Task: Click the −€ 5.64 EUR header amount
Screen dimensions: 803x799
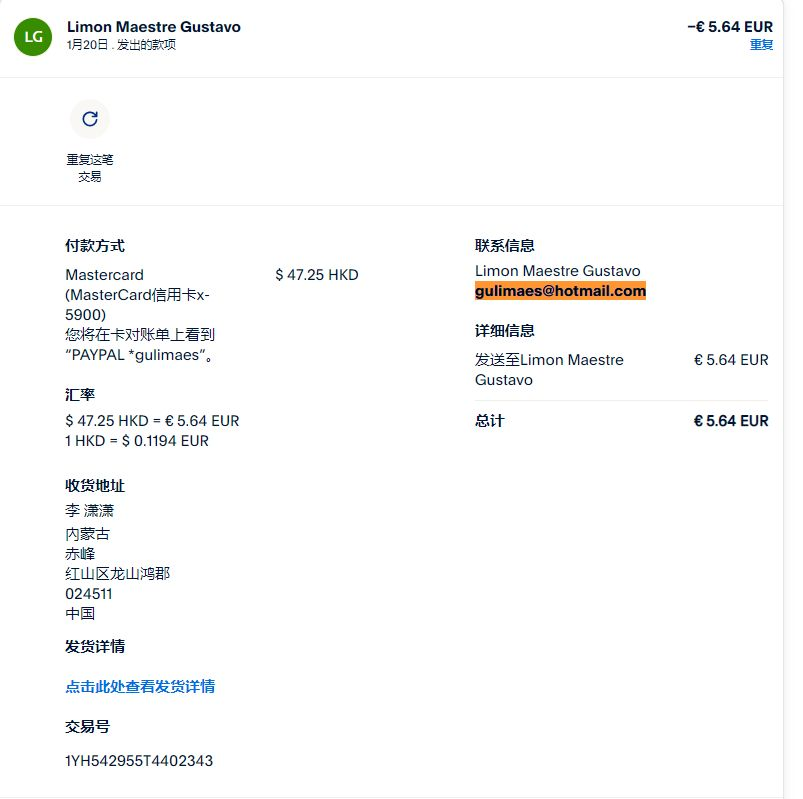Action: coord(730,27)
